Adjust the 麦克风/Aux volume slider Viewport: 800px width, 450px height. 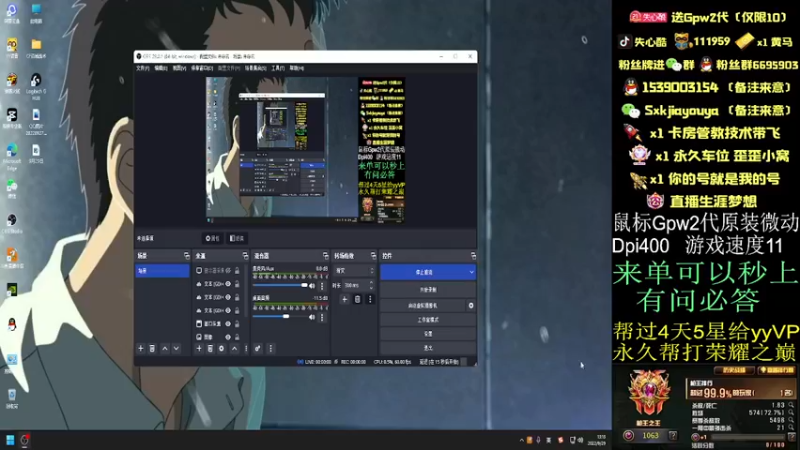point(280,285)
